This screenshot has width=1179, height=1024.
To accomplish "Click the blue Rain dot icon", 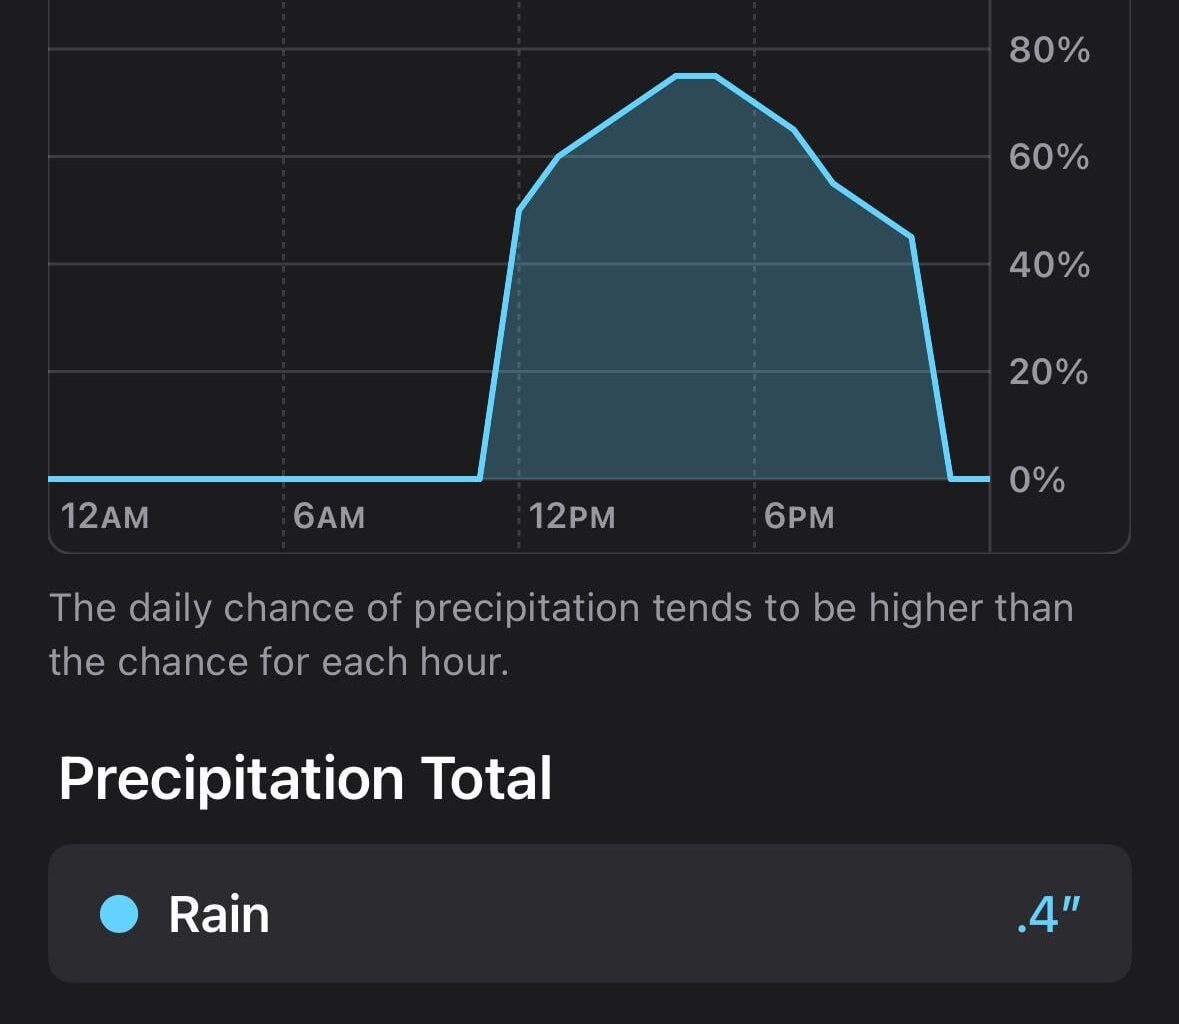I will pyautogui.click(x=120, y=912).
